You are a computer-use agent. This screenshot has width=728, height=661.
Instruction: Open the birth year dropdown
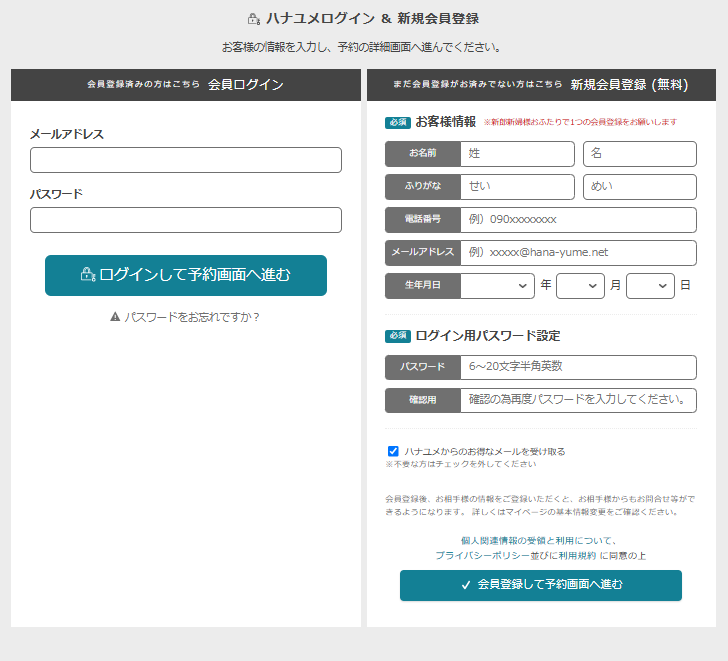(x=497, y=285)
